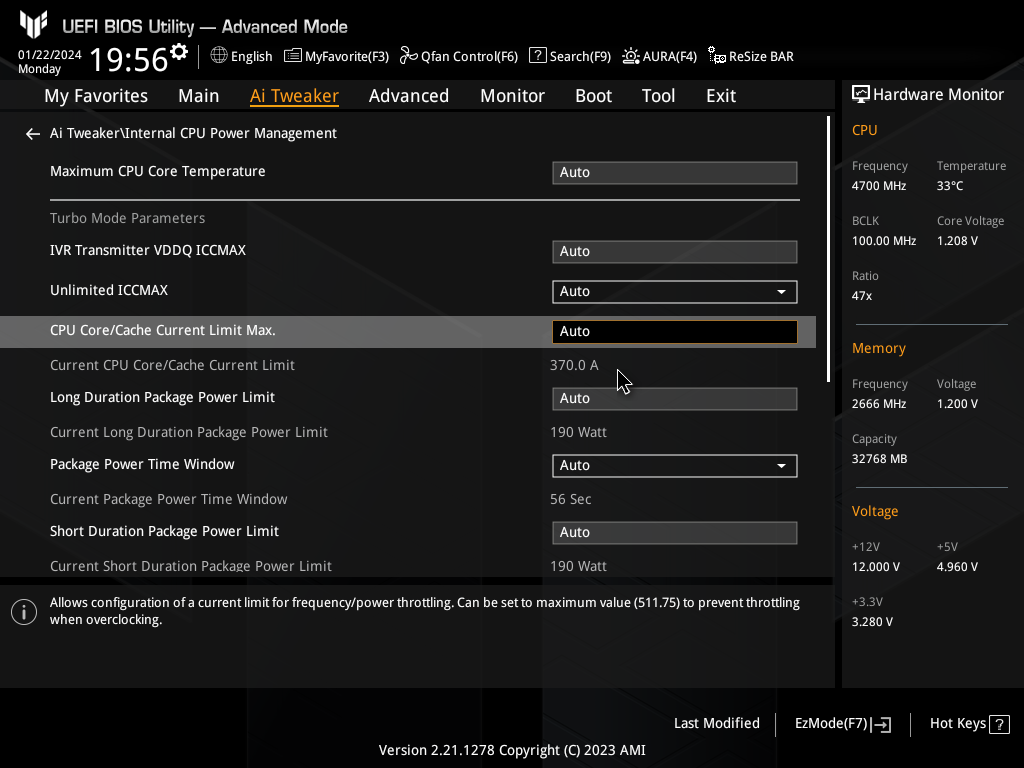Click the Long Duration Package Power Limit field

click(674, 399)
